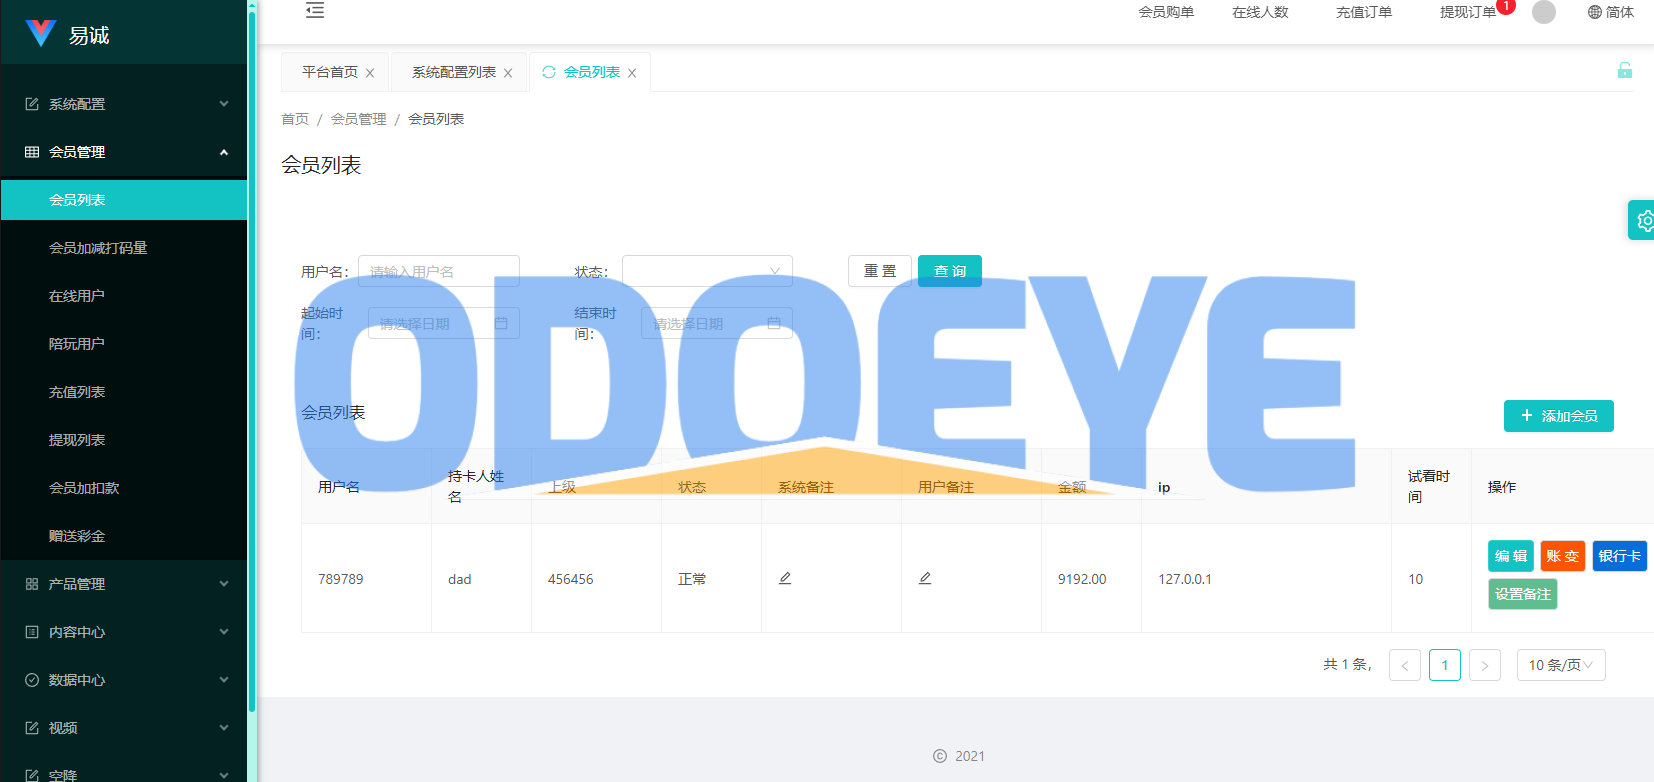The height and width of the screenshot is (782, 1654).
Task: Edit the 系统备注 pencil icon for user 789789
Action: pos(785,578)
